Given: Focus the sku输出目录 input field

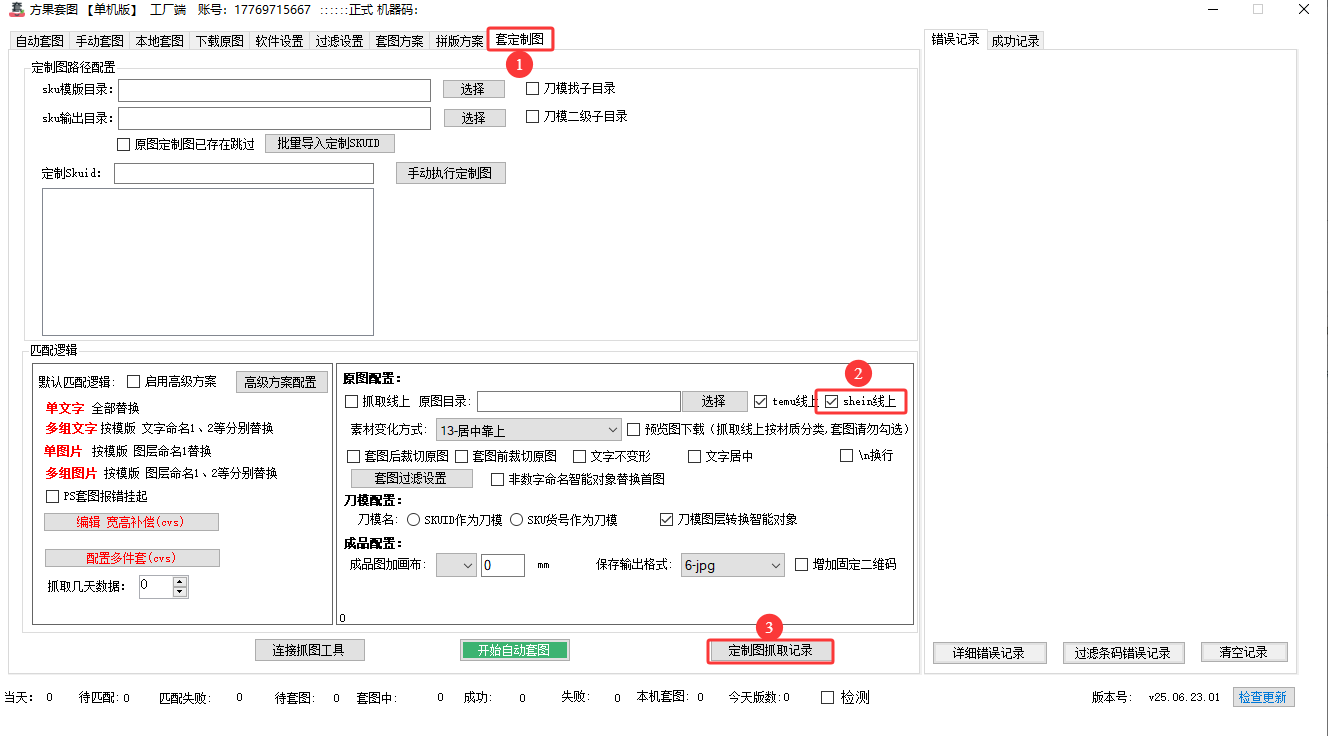Looking at the screenshot, I should [274, 118].
